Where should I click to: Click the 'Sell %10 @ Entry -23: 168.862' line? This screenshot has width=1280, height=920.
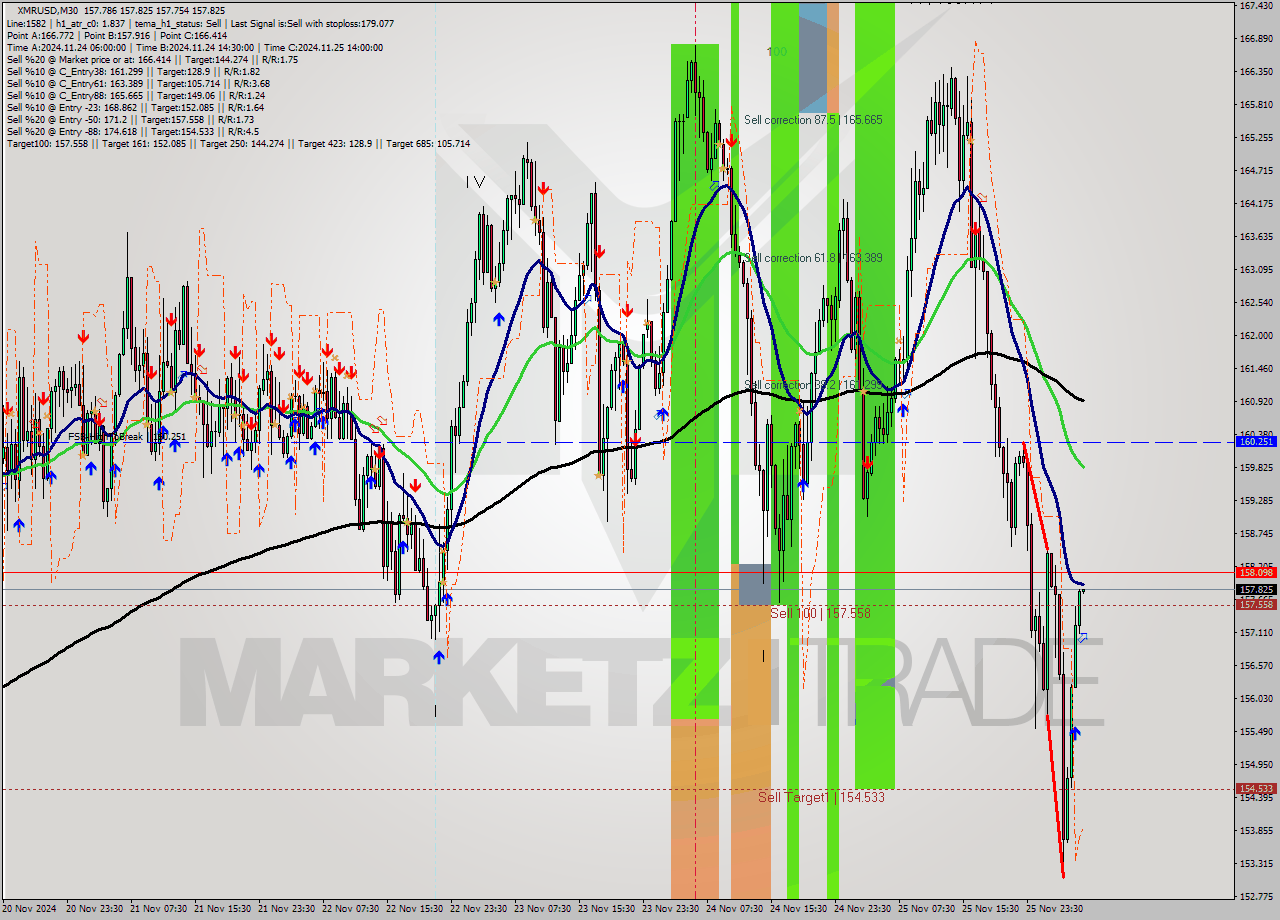[x=135, y=107]
